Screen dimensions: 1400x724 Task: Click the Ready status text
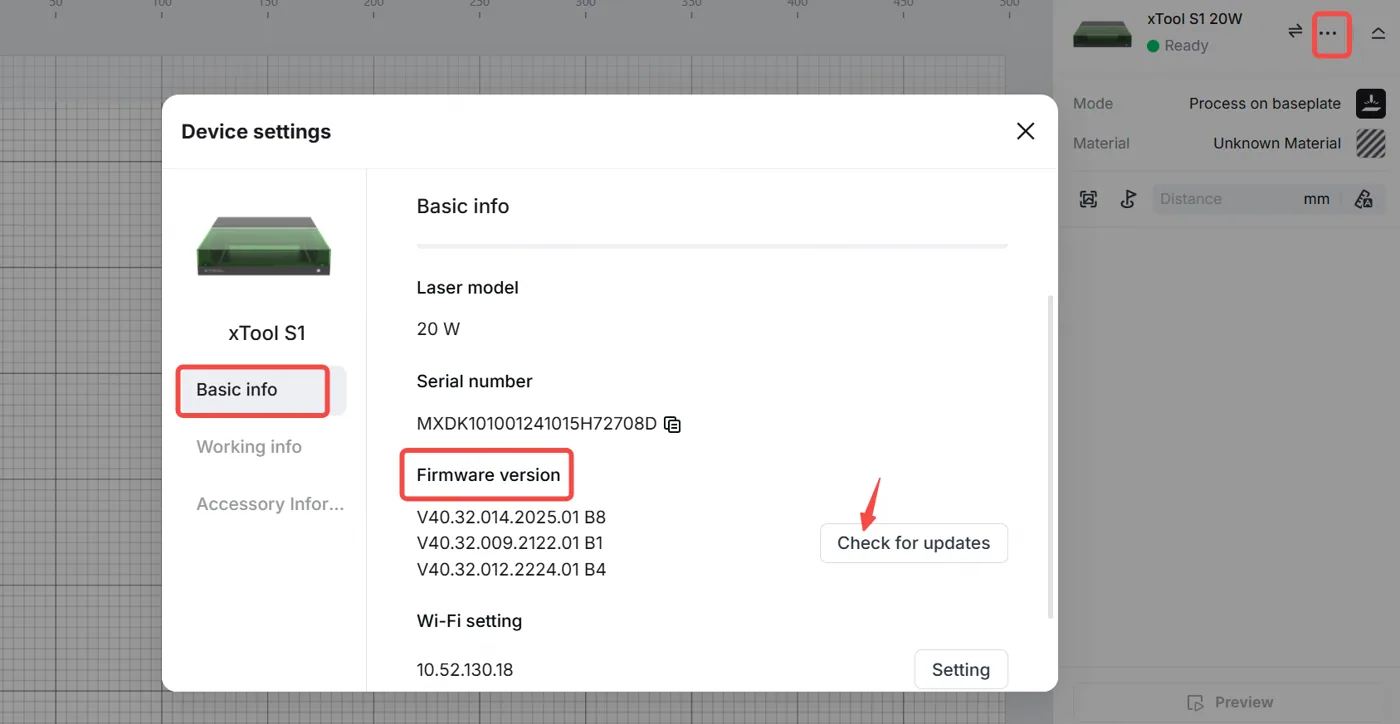[x=1186, y=46]
